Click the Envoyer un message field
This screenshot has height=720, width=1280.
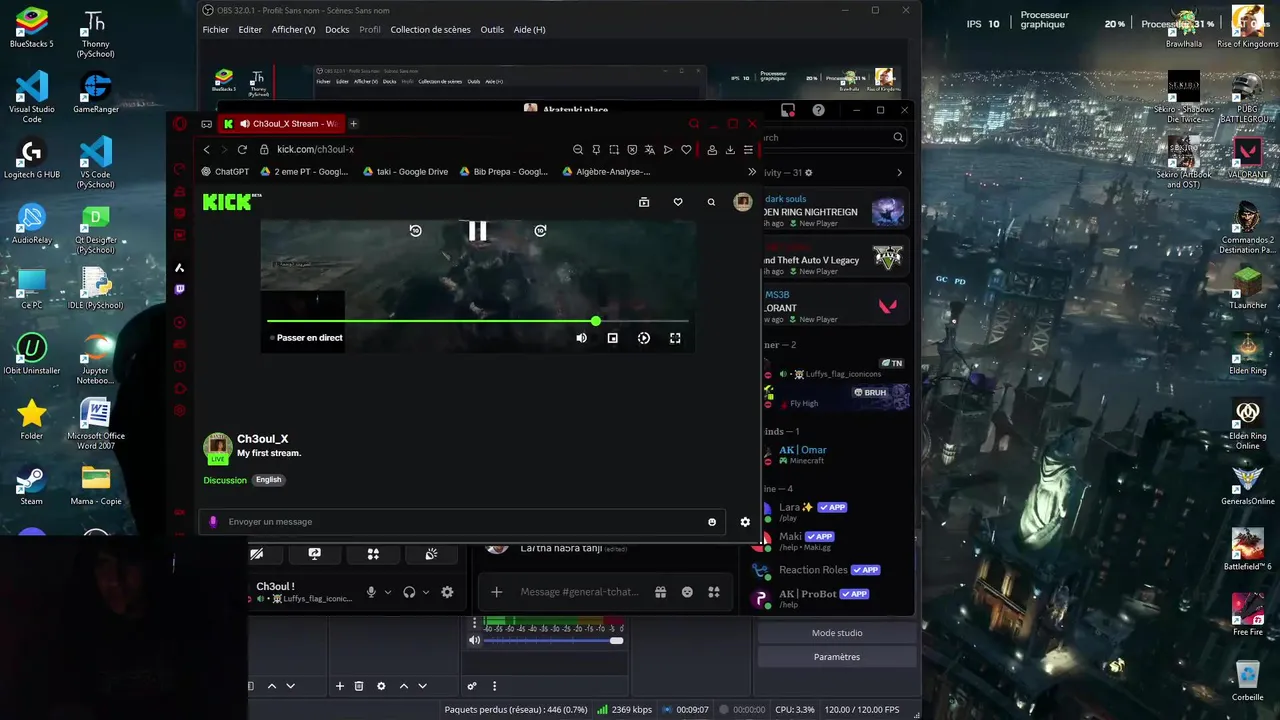pos(460,522)
